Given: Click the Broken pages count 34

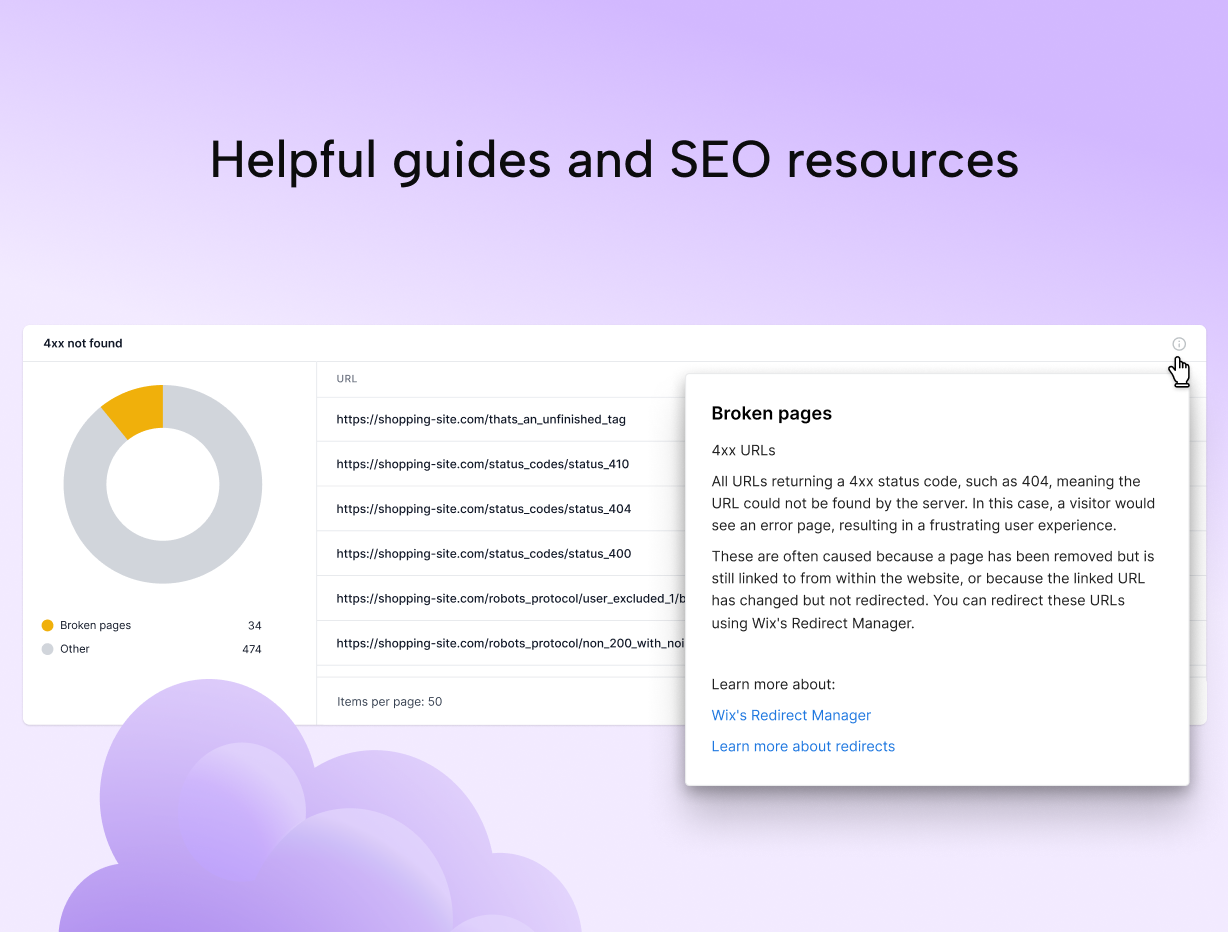Looking at the screenshot, I should tap(254, 626).
